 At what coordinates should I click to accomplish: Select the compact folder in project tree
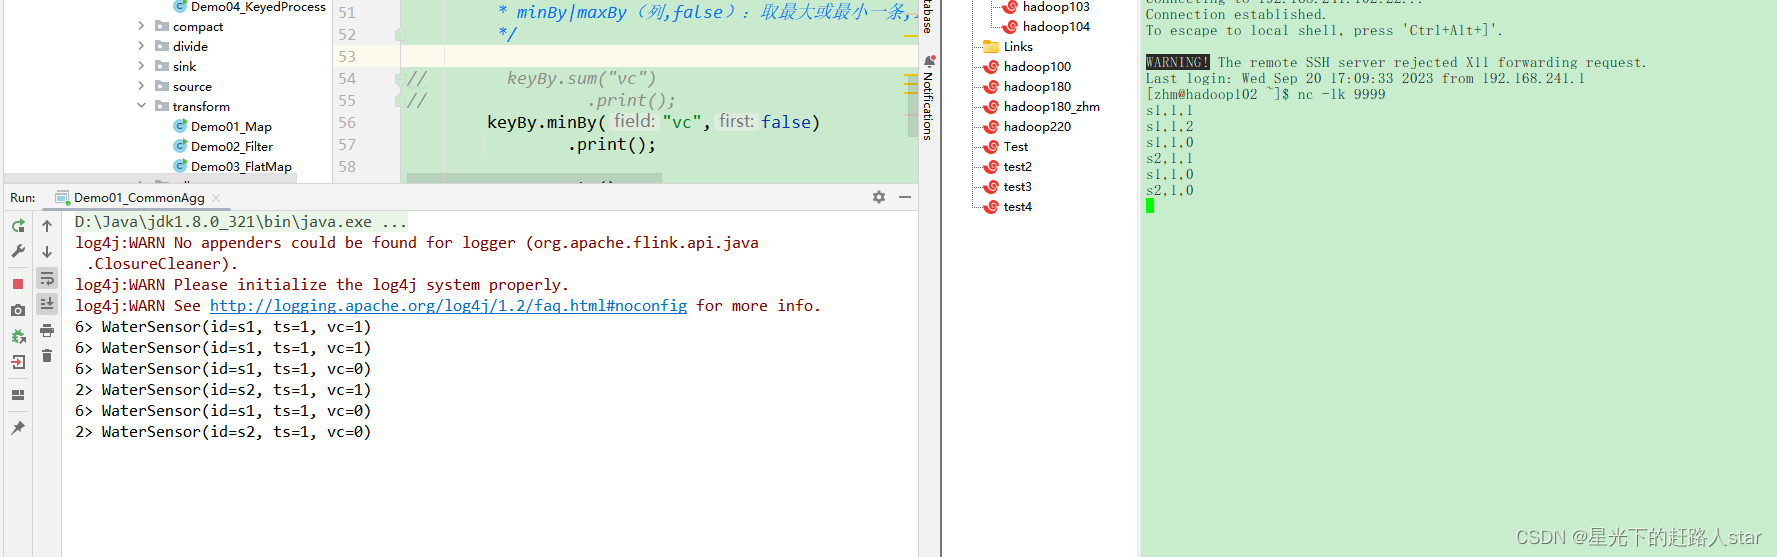pos(197,27)
